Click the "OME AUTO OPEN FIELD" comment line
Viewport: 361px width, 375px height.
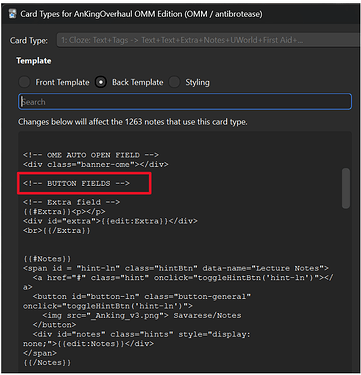tap(91, 155)
